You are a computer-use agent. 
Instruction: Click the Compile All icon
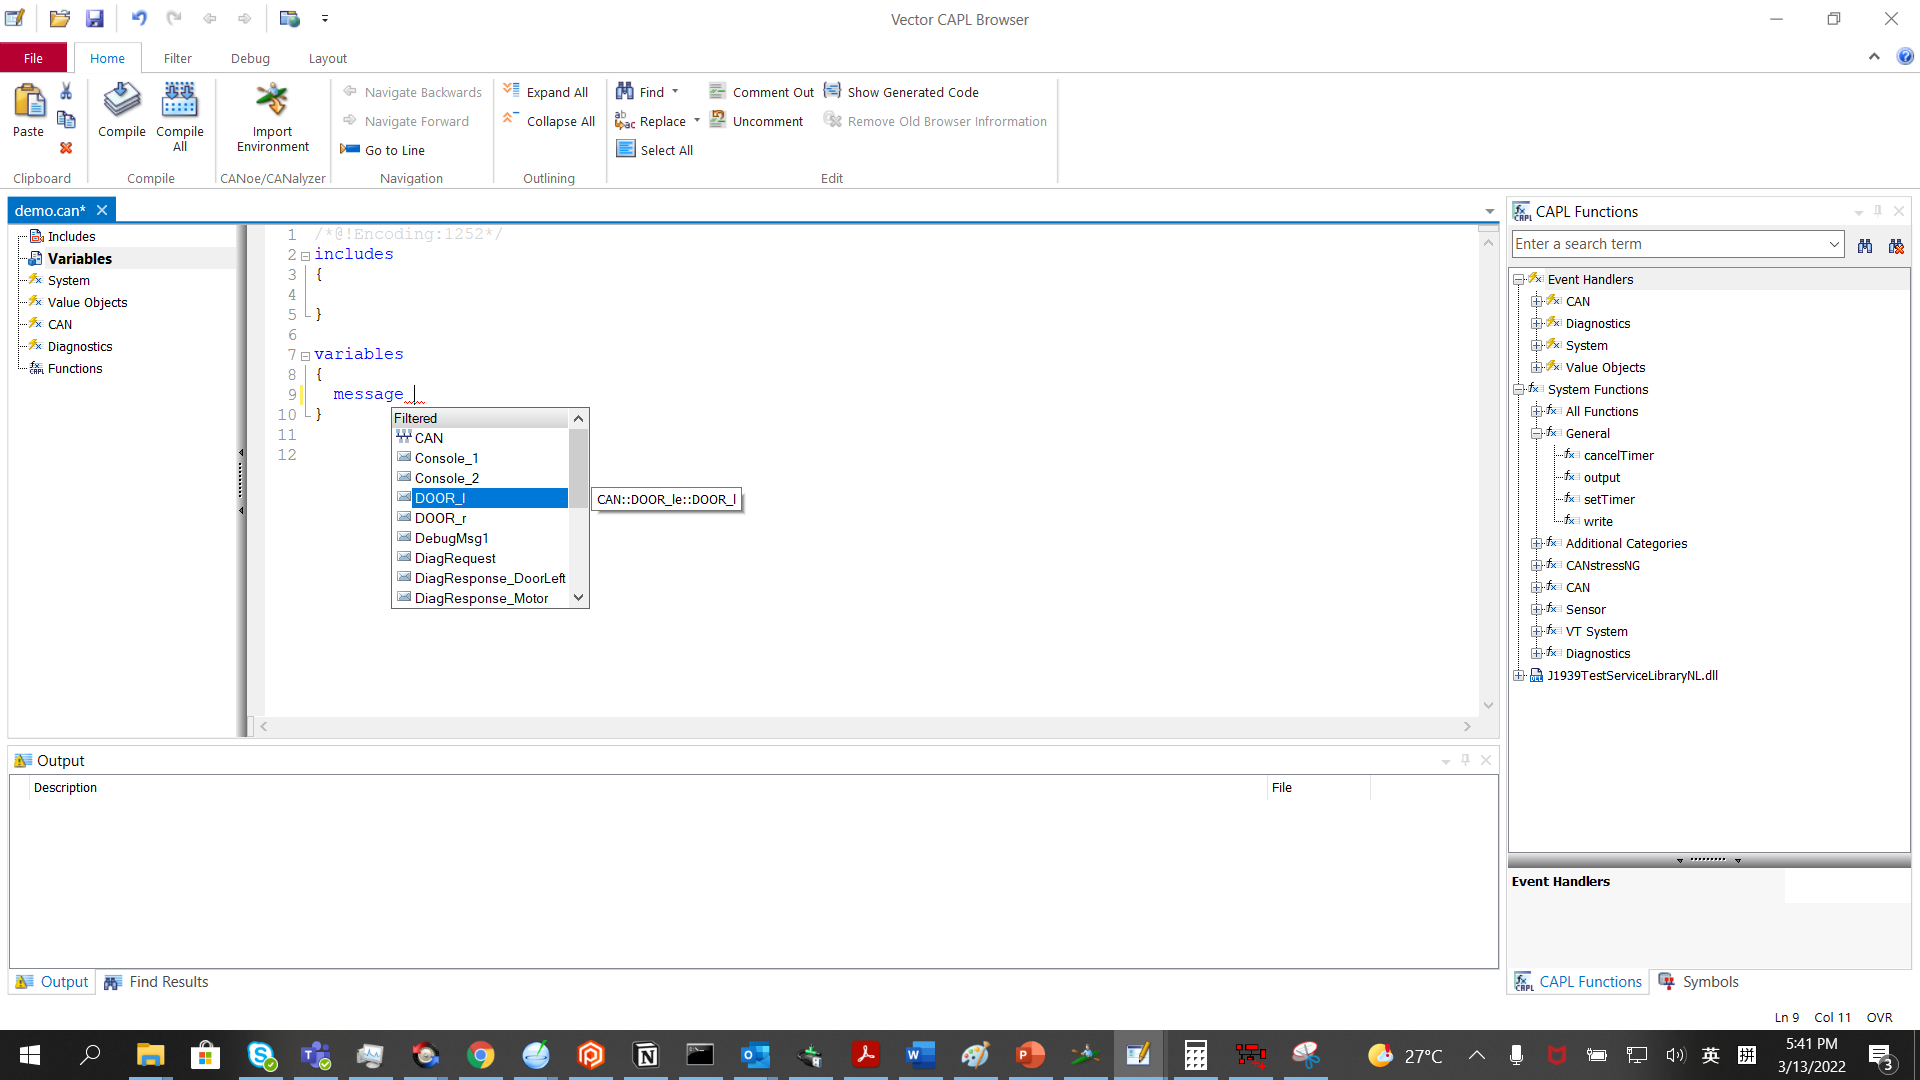point(179,101)
